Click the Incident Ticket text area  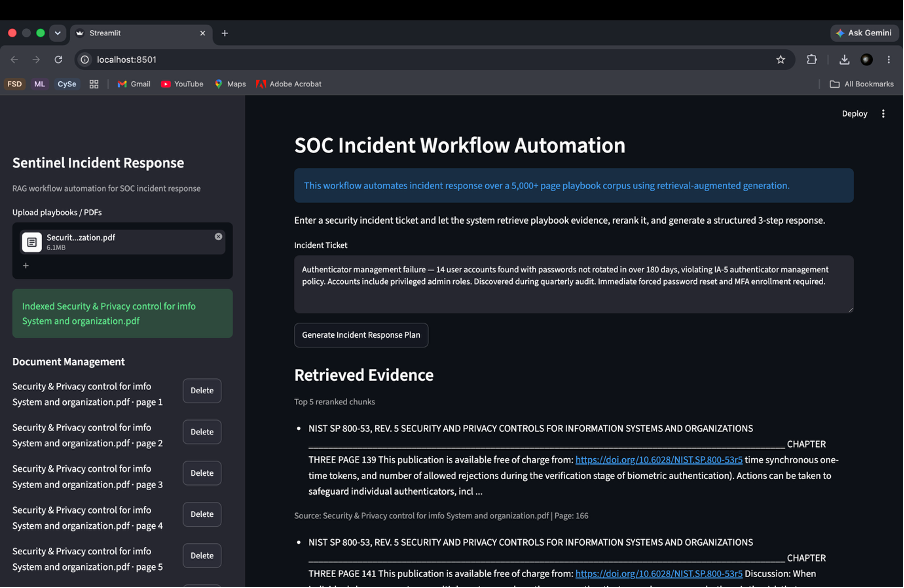click(x=574, y=284)
